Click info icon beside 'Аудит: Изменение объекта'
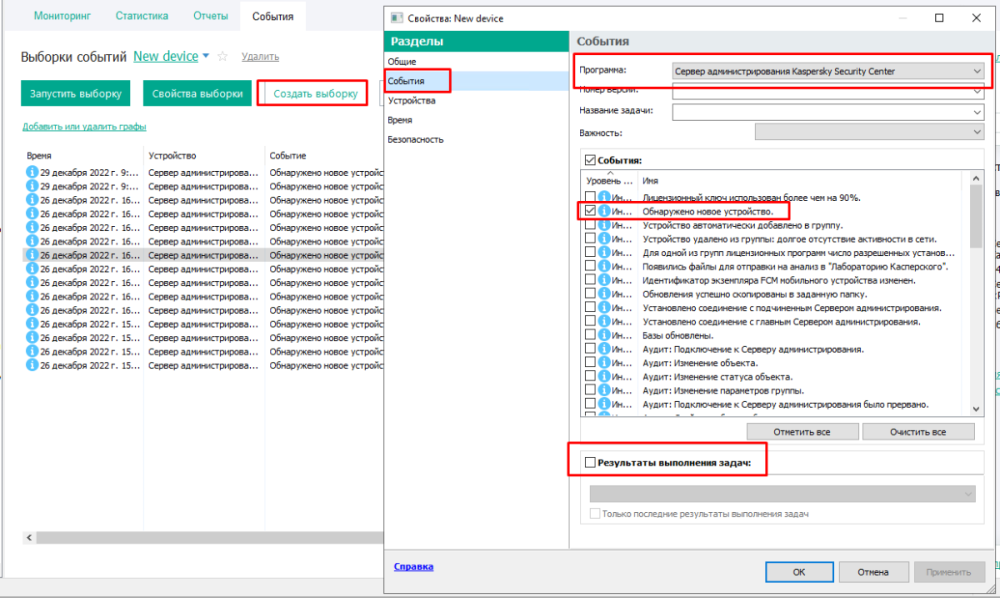The image size is (1000, 598). (x=604, y=363)
